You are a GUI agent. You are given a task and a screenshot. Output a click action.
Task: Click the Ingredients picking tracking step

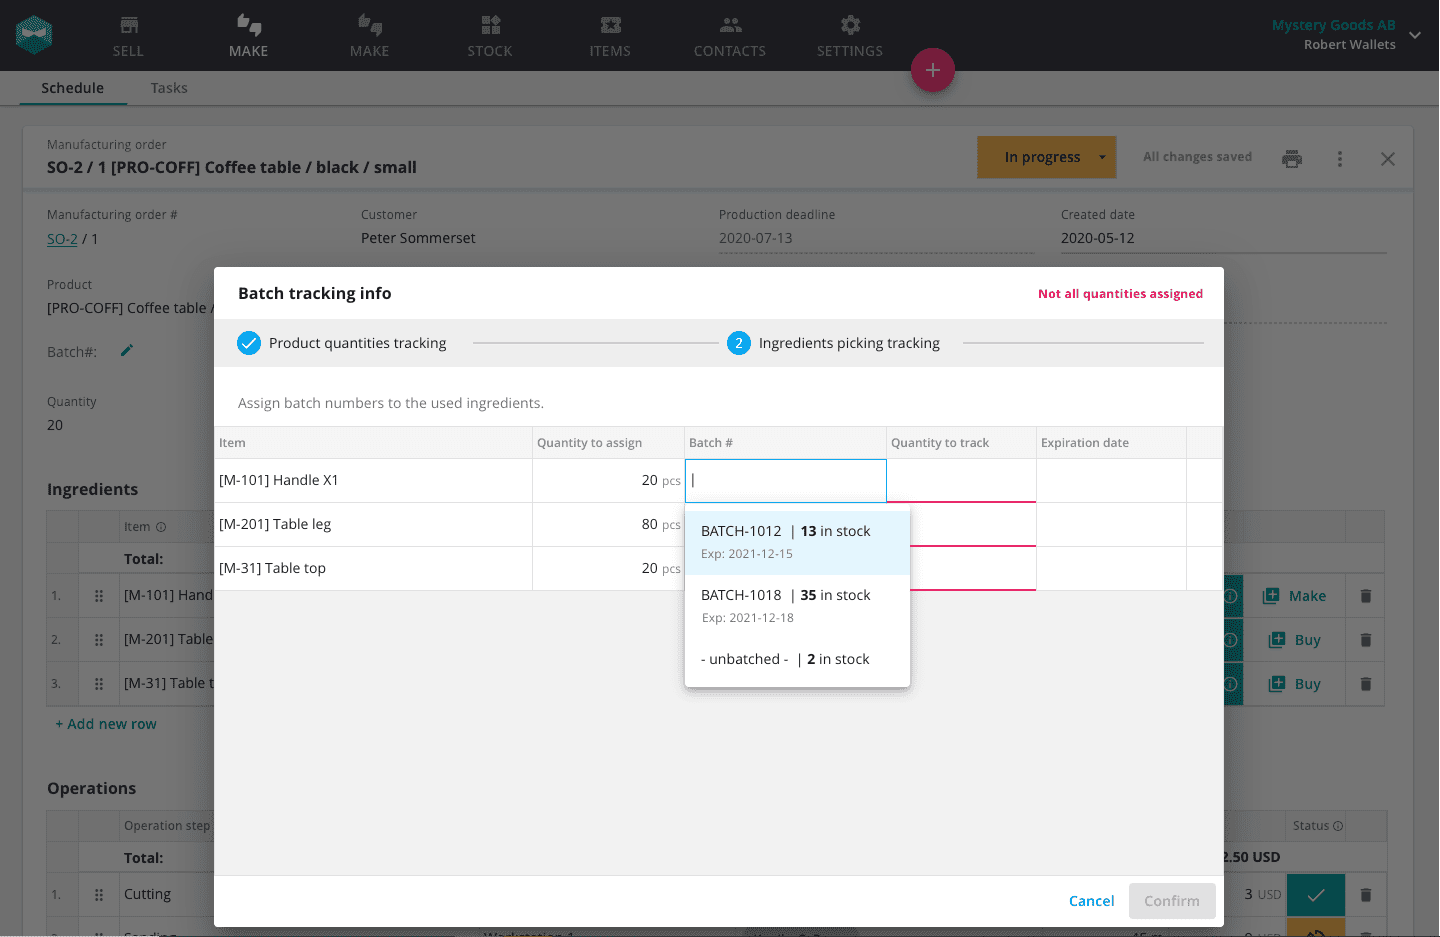click(834, 343)
